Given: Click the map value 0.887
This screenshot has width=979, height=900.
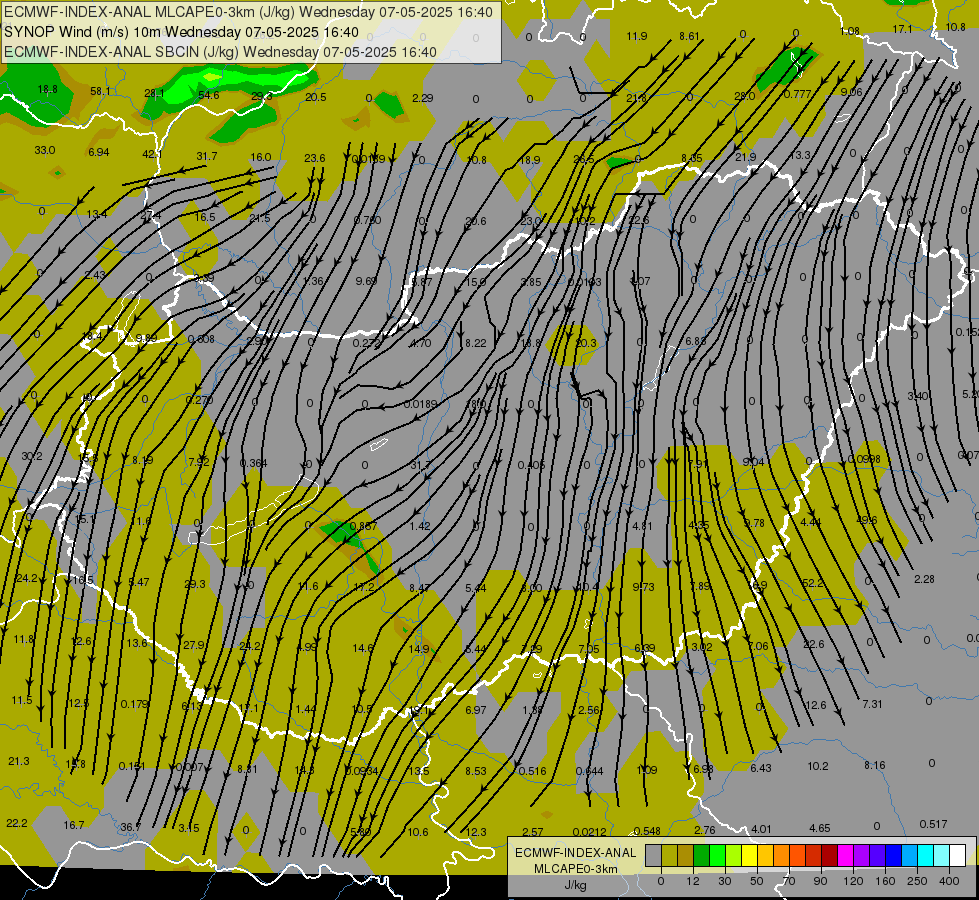Looking at the screenshot, I should [x=363, y=526].
